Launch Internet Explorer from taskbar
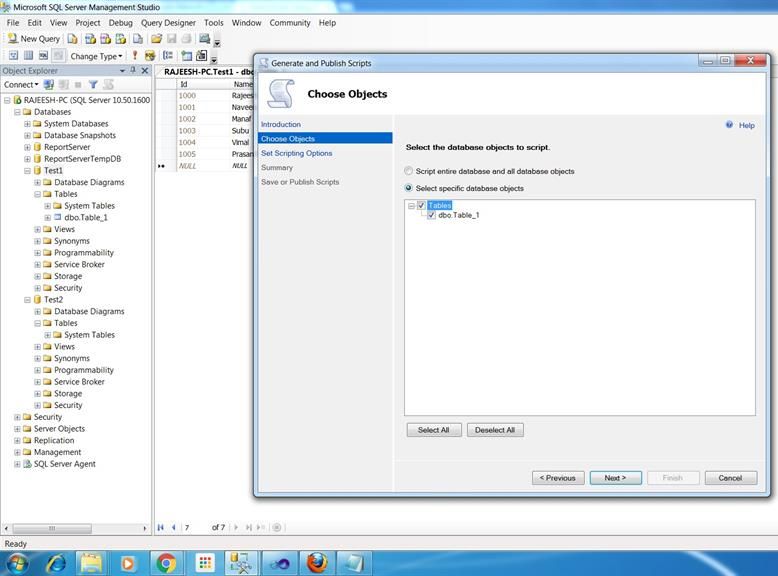Screen dimensions: 778x576 [56, 564]
